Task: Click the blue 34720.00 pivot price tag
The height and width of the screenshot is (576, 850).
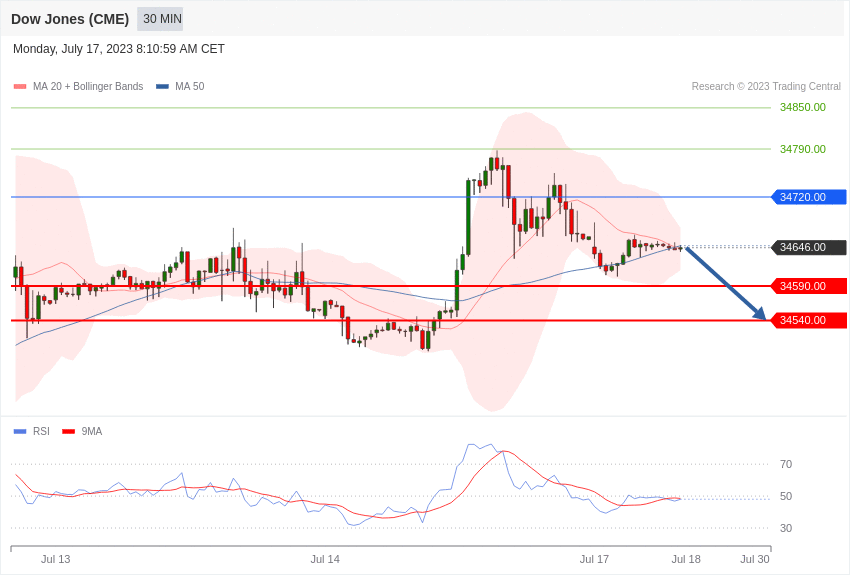Action: coord(809,197)
